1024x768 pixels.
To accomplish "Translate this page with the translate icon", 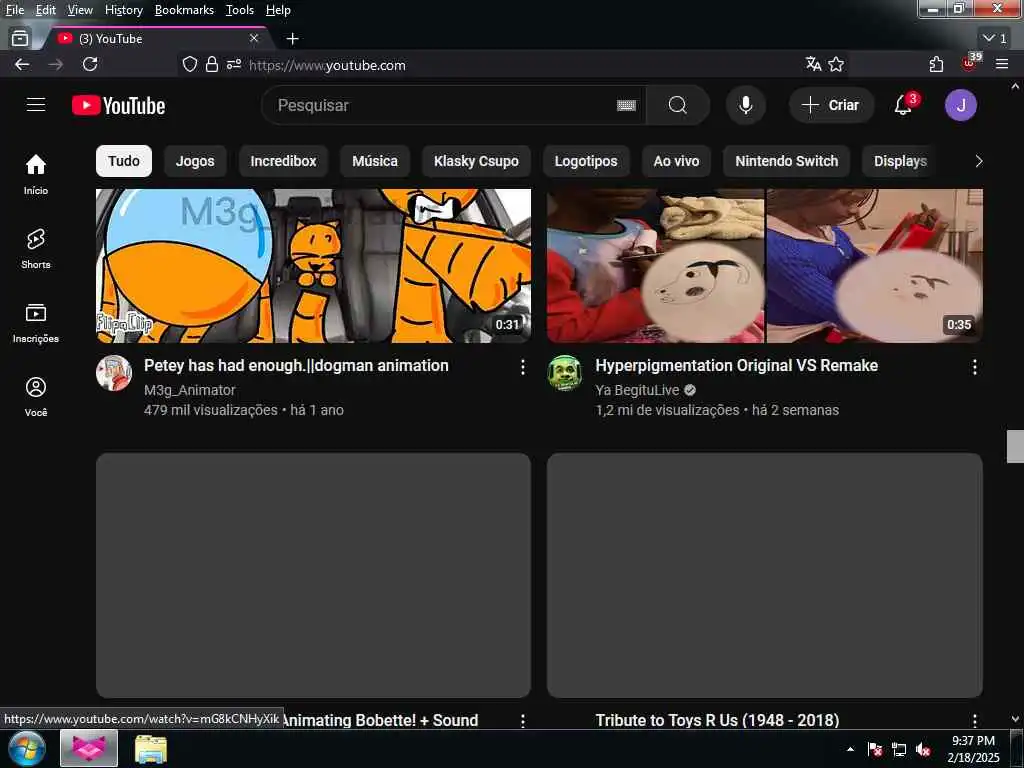I will 813,64.
